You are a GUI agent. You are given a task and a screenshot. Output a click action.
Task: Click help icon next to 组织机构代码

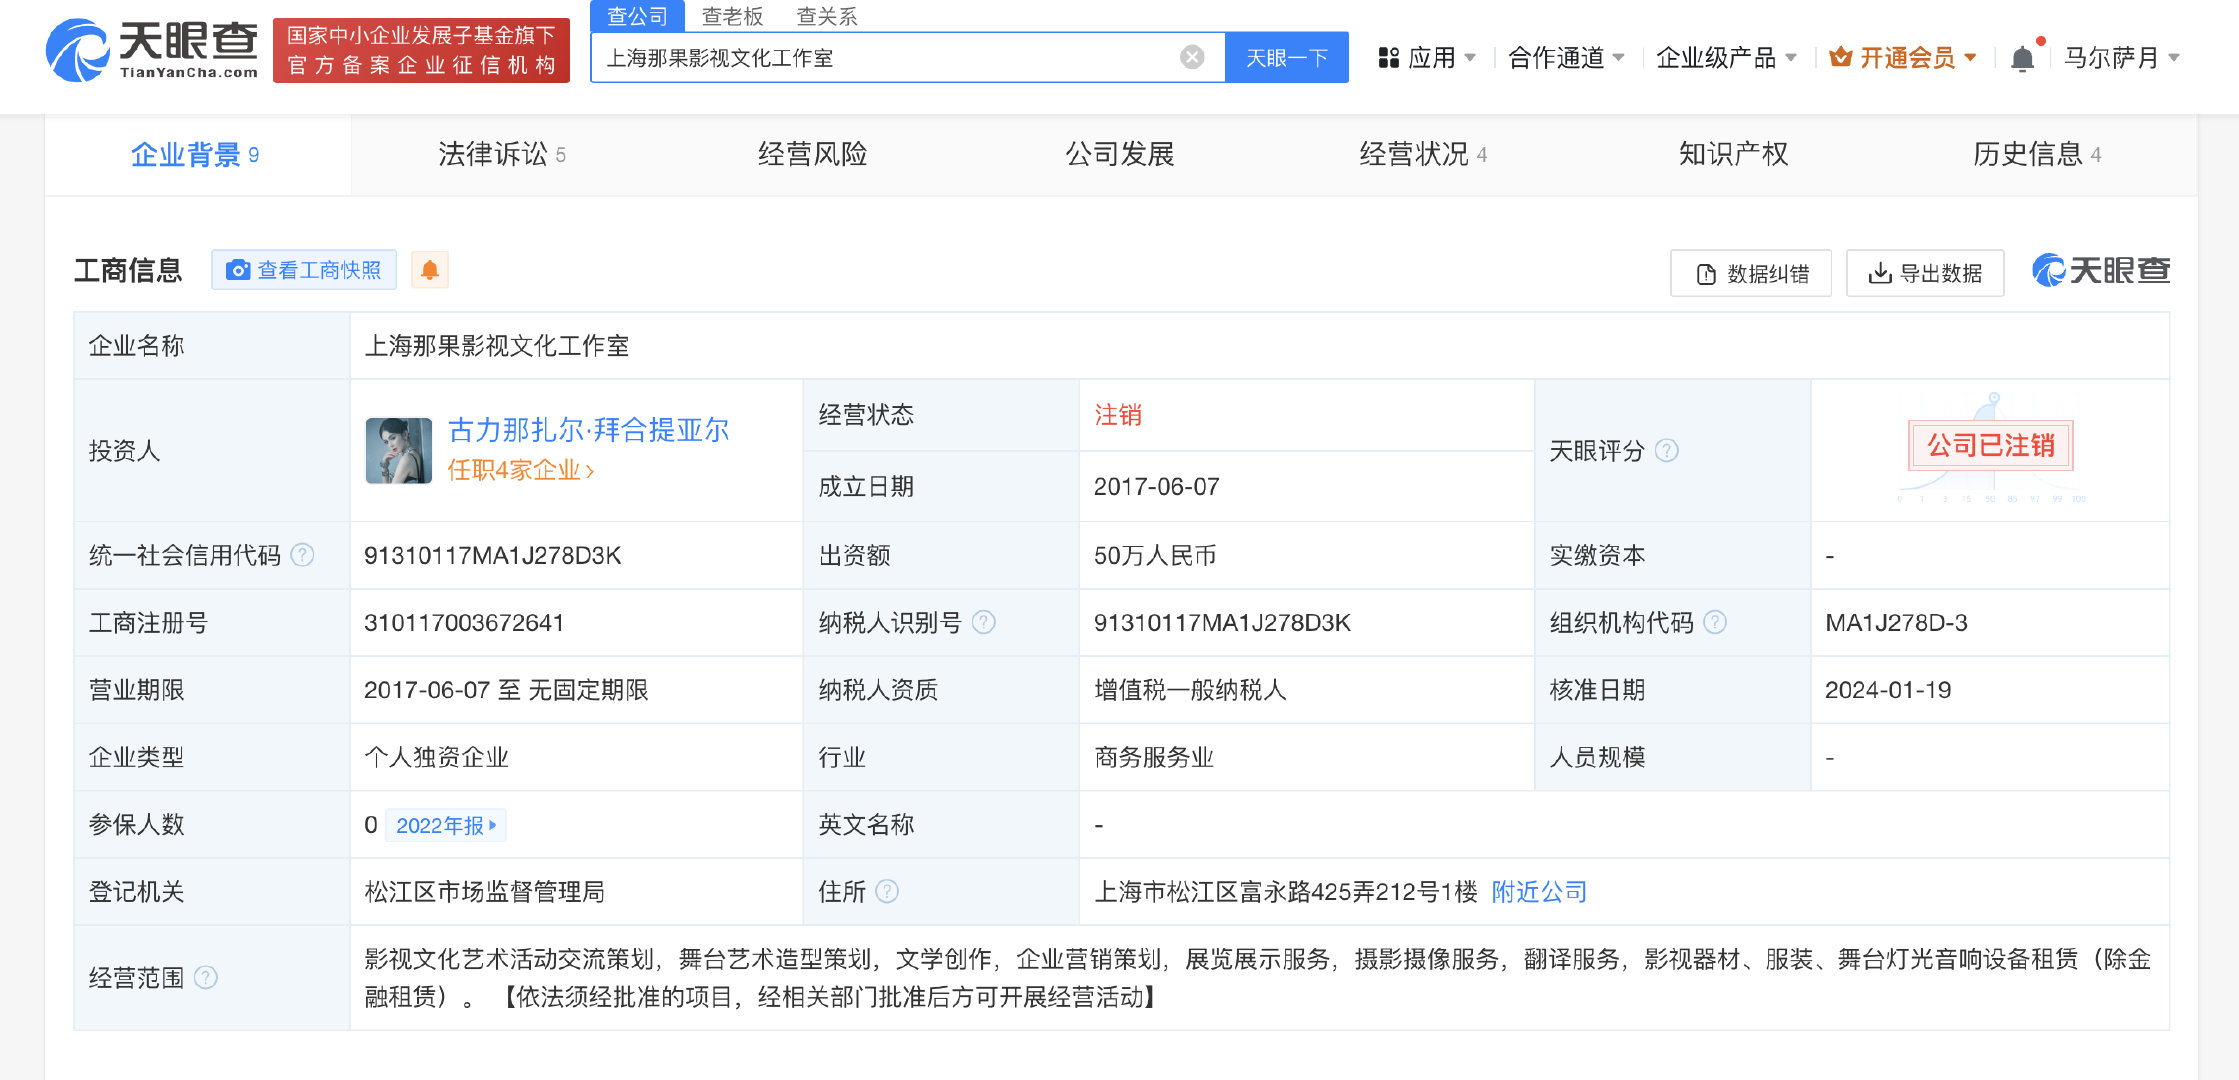(1715, 622)
